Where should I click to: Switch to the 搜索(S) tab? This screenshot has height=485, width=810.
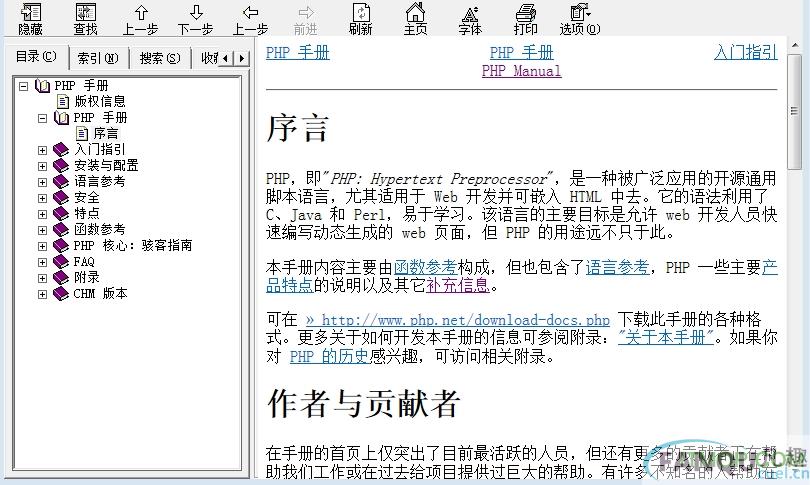click(x=160, y=58)
